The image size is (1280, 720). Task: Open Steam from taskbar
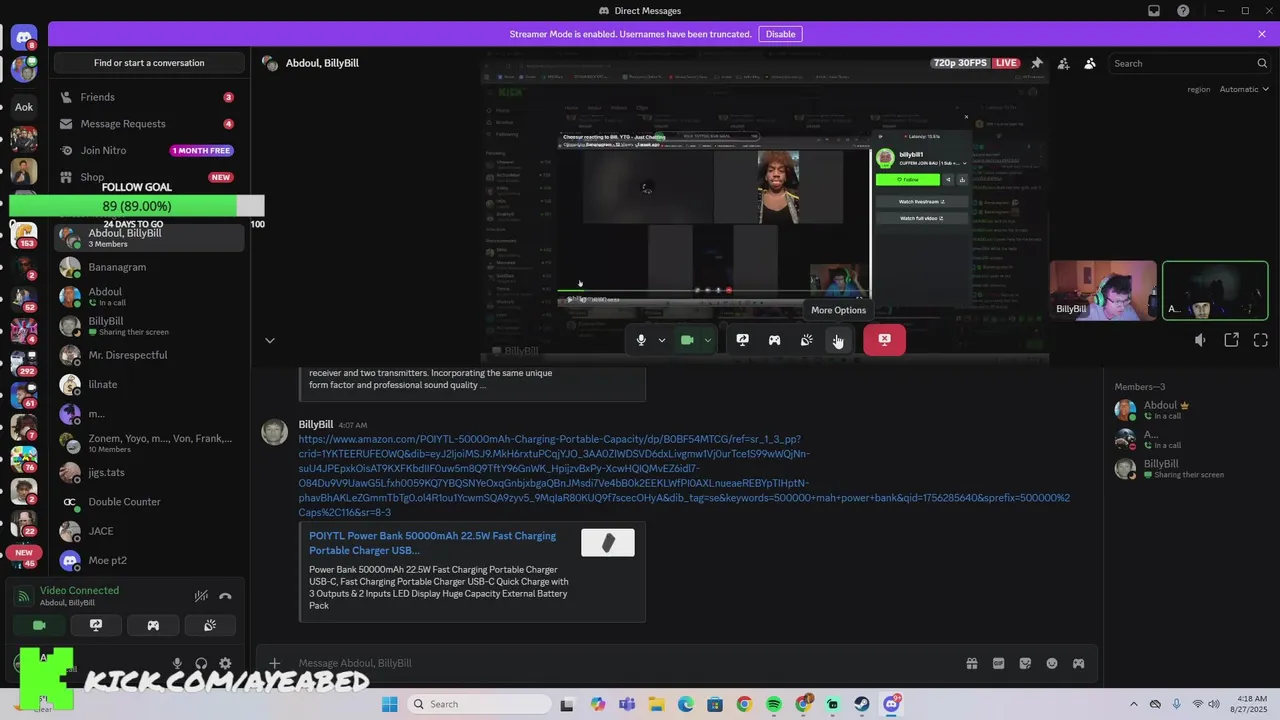(861, 704)
